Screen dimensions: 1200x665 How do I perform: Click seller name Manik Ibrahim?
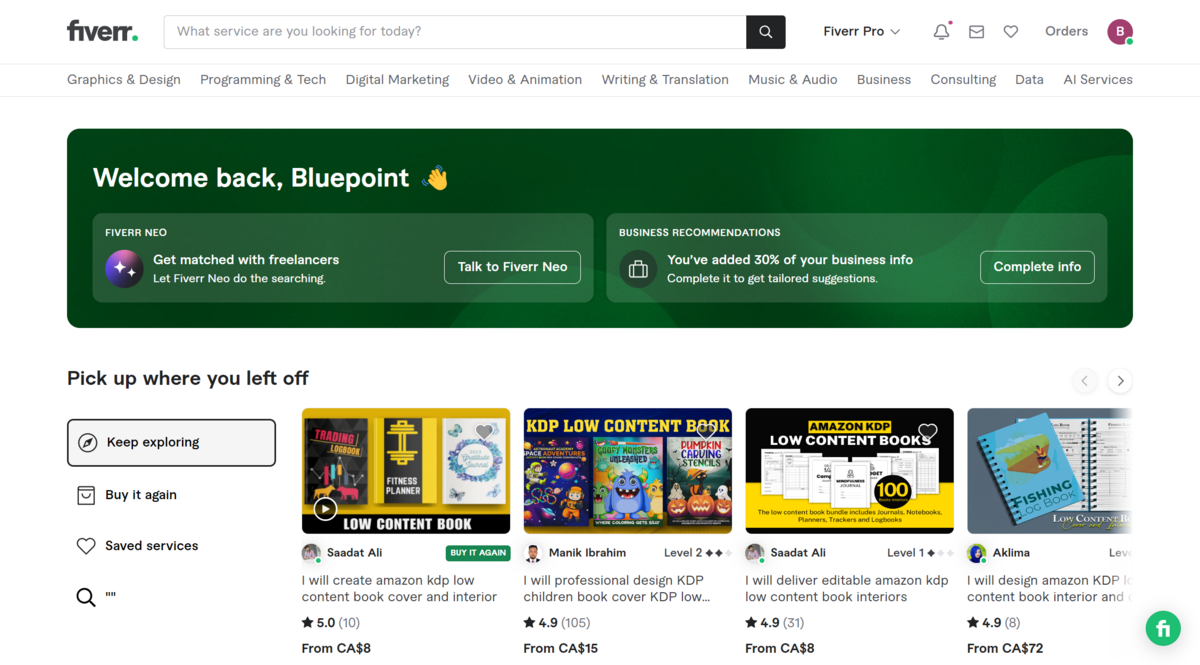[588, 553]
